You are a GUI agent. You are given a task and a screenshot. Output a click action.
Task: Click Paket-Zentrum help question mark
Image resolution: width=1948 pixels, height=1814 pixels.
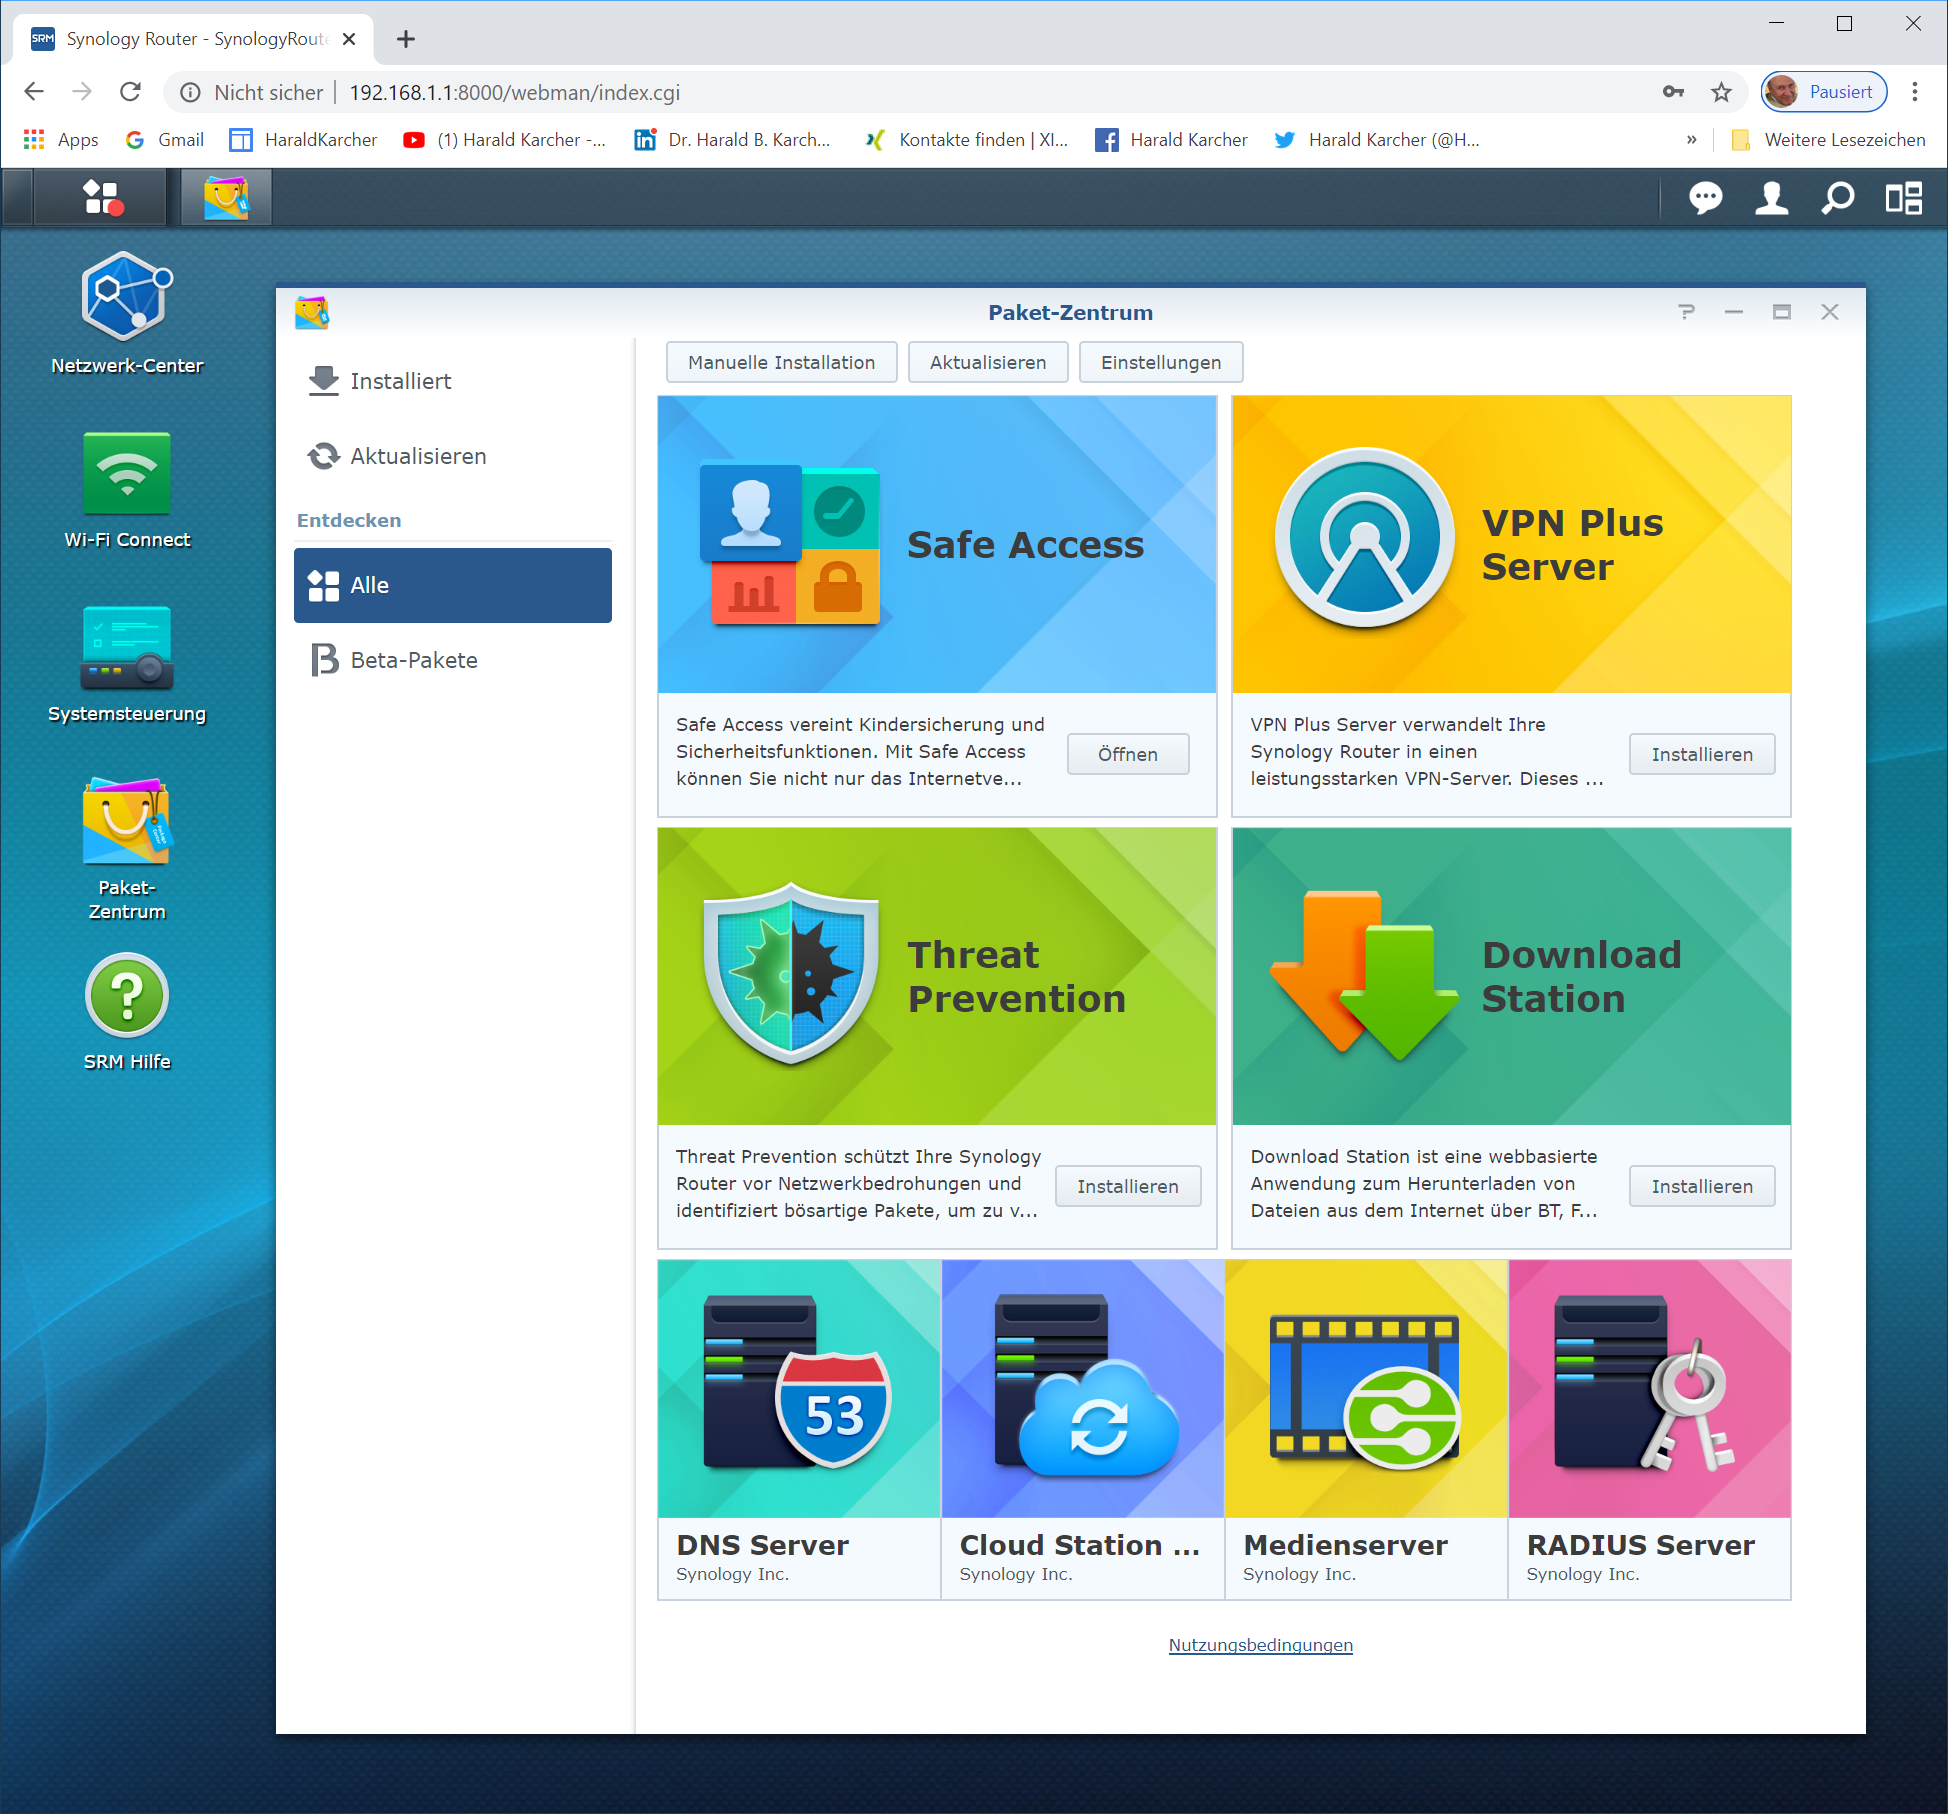click(x=1686, y=312)
